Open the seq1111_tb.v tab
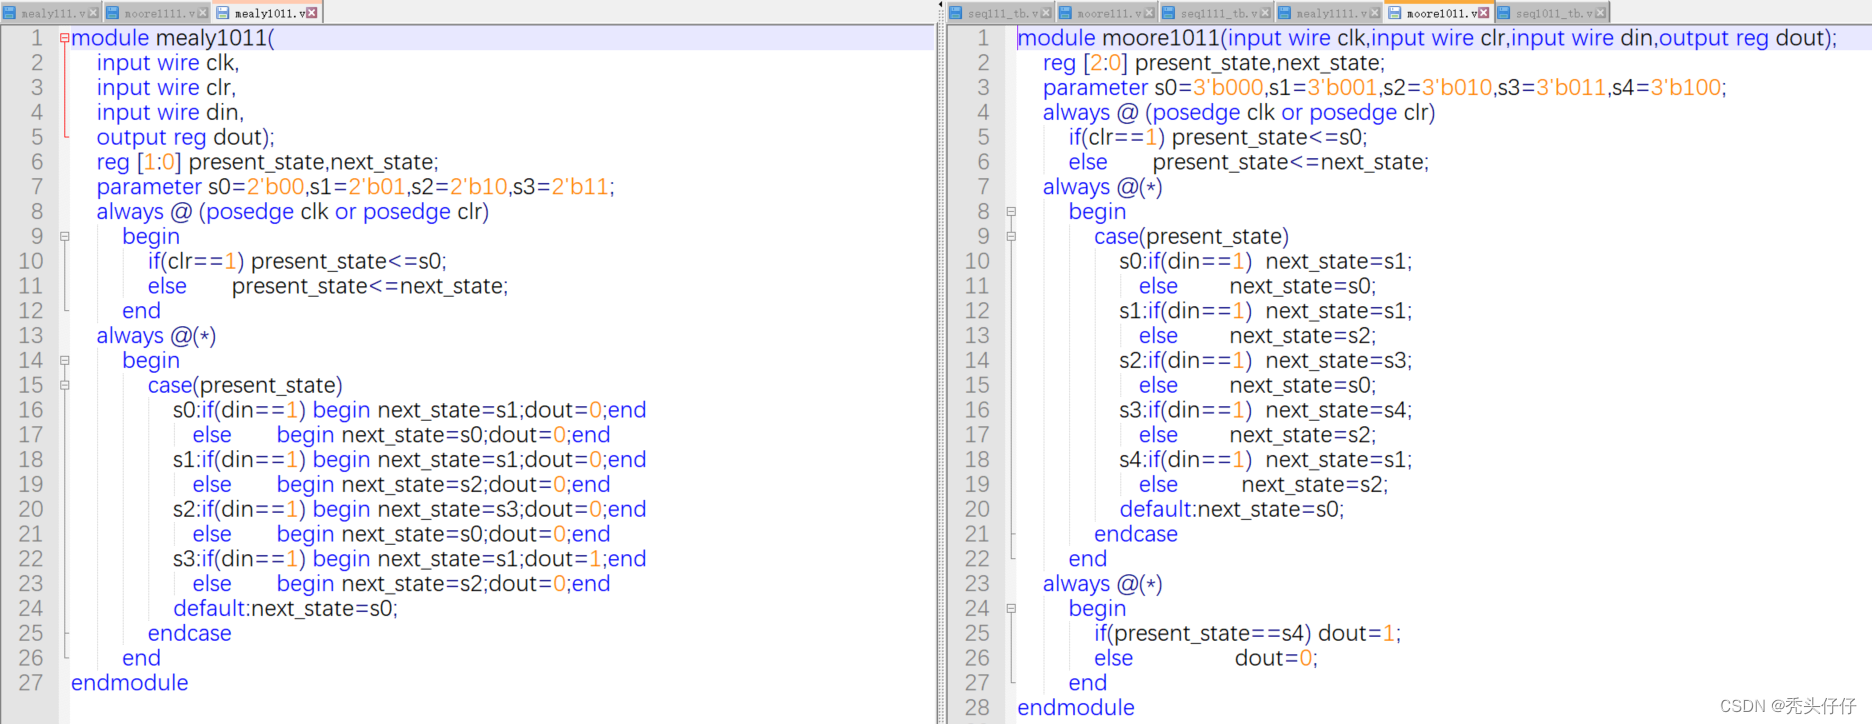The image size is (1872, 724). coord(1216,13)
